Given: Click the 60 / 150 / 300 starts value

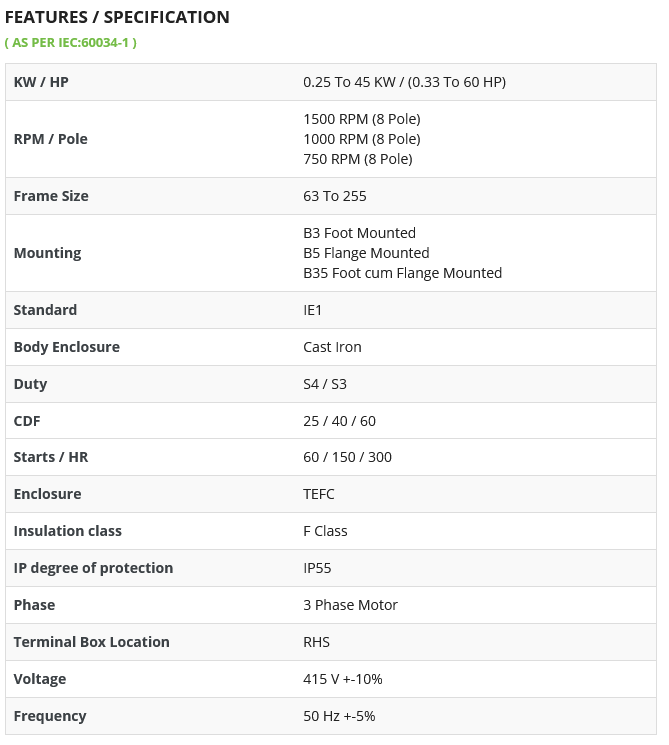Looking at the screenshot, I should (x=347, y=457).
